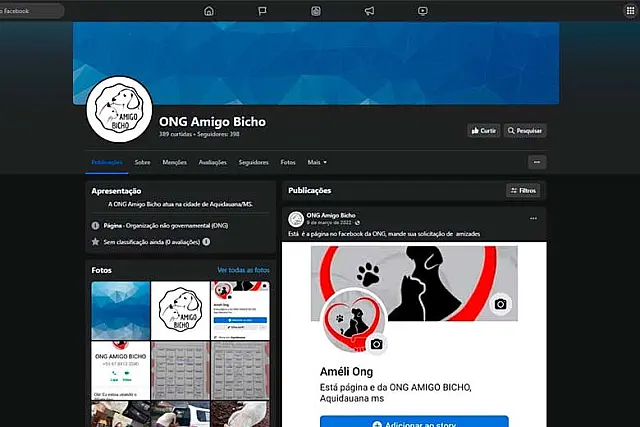Click the post date 9 de março
640x427 pixels.
point(329,222)
